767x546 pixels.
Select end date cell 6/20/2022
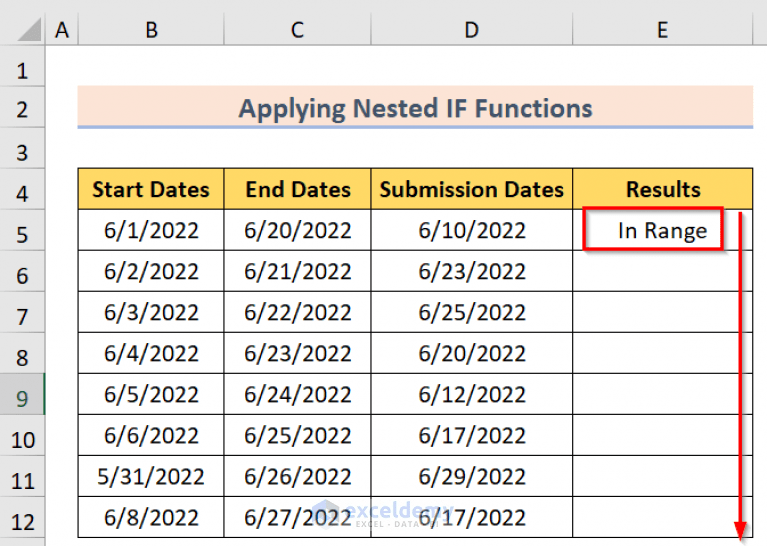(297, 230)
